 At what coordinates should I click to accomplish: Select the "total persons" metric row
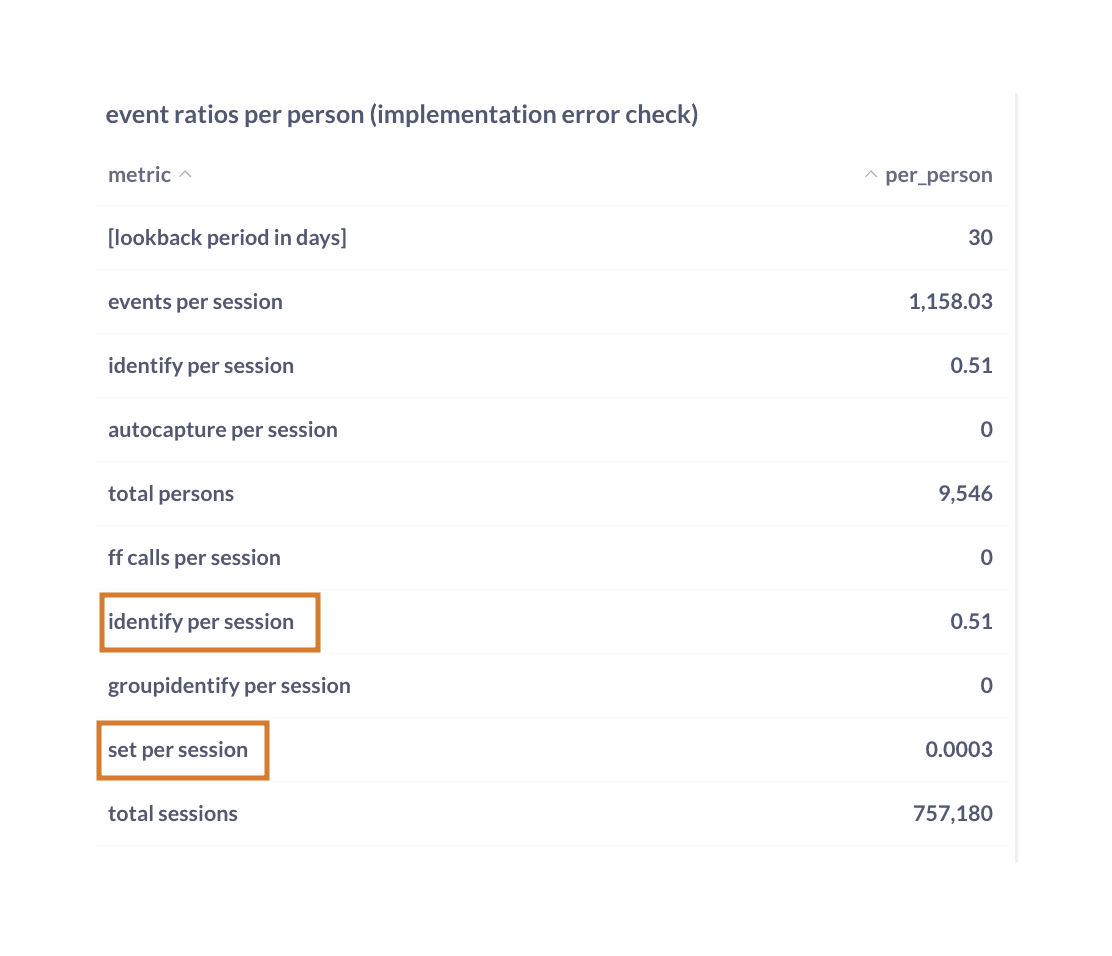pos(171,493)
